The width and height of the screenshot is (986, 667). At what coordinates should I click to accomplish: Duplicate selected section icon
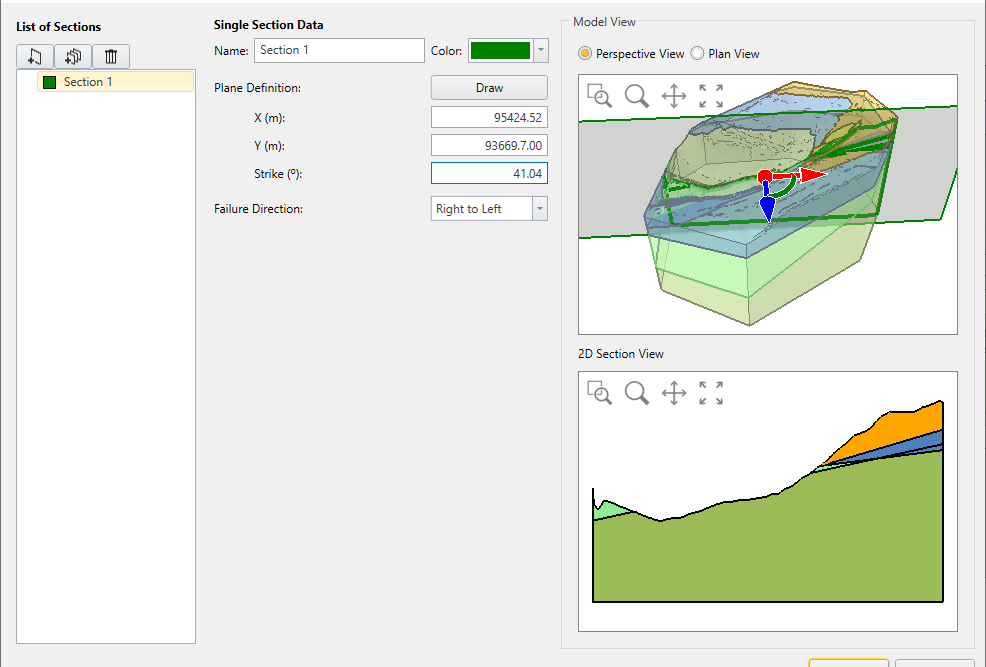tap(73, 57)
